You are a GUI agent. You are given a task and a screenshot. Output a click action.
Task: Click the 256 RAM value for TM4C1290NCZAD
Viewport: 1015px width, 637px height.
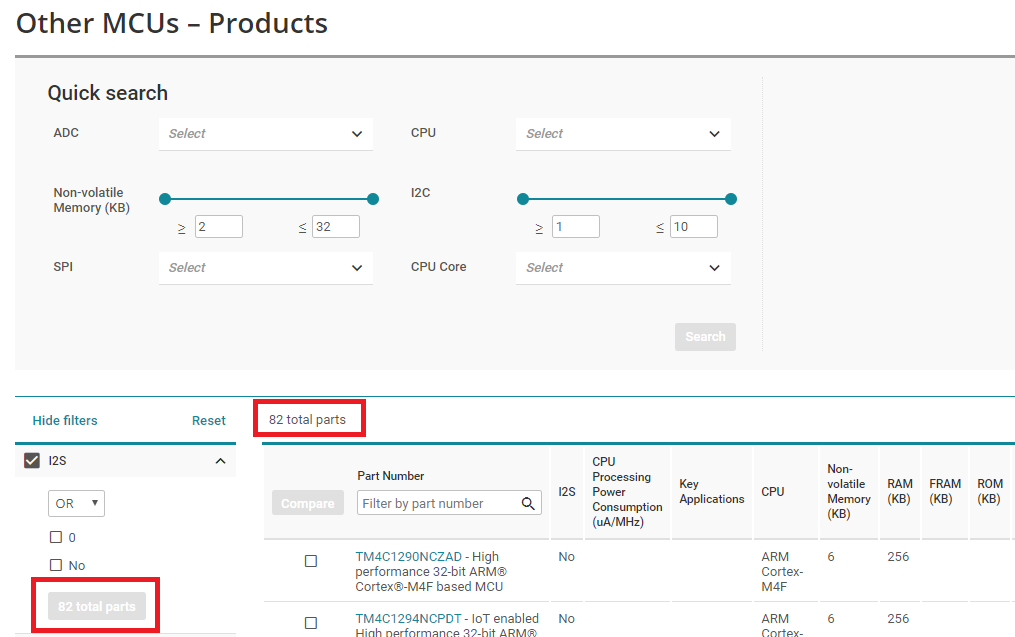coord(898,557)
